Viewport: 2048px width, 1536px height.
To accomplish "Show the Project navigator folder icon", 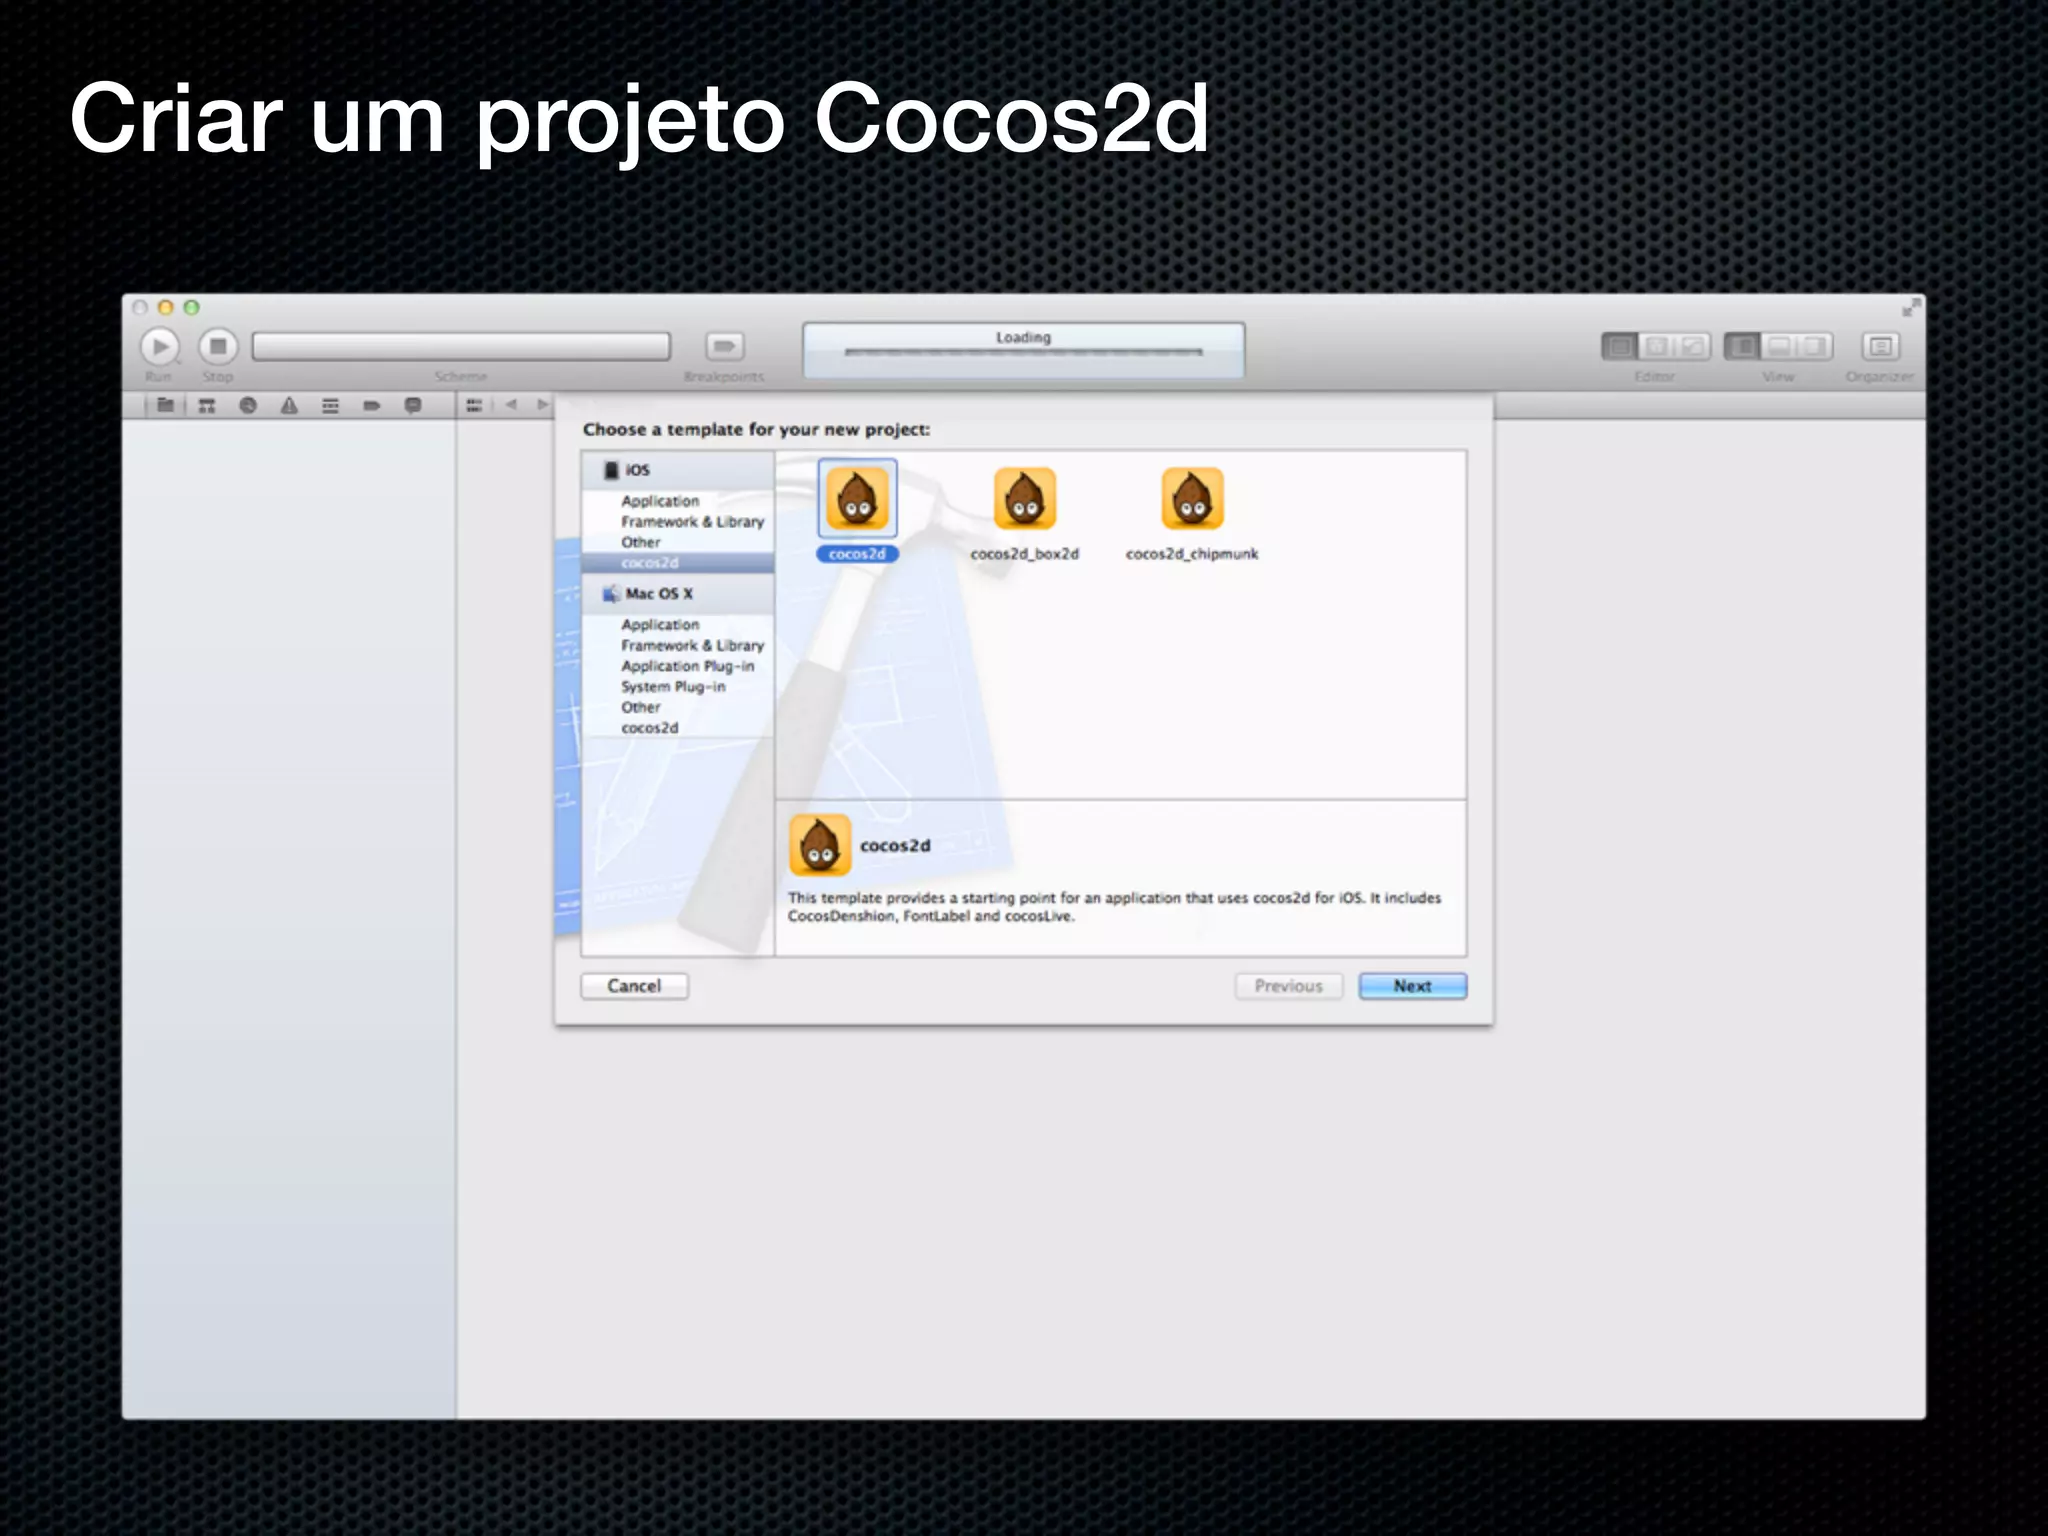I will pos(165,405).
